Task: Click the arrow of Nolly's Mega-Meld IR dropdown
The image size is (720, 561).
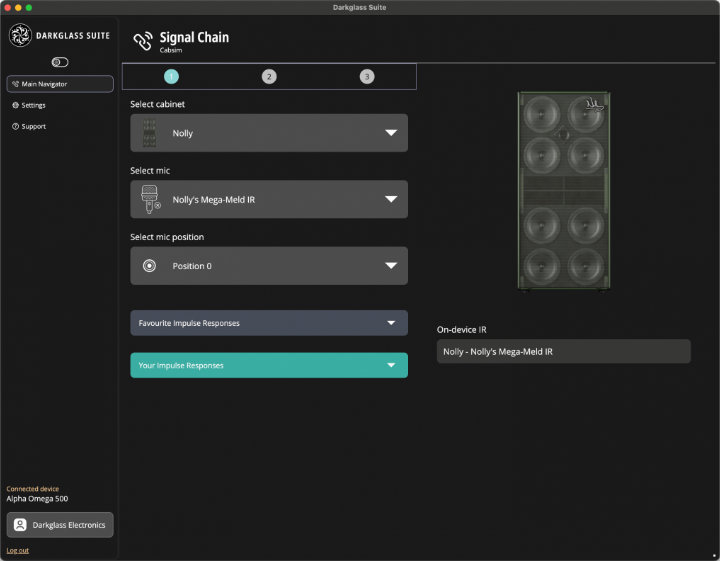Action: [391, 199]
